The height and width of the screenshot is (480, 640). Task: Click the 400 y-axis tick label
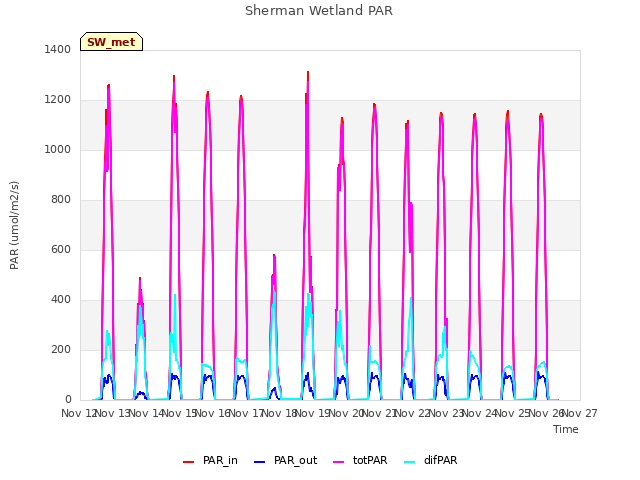pyautogui.click(x=61, y=300)
